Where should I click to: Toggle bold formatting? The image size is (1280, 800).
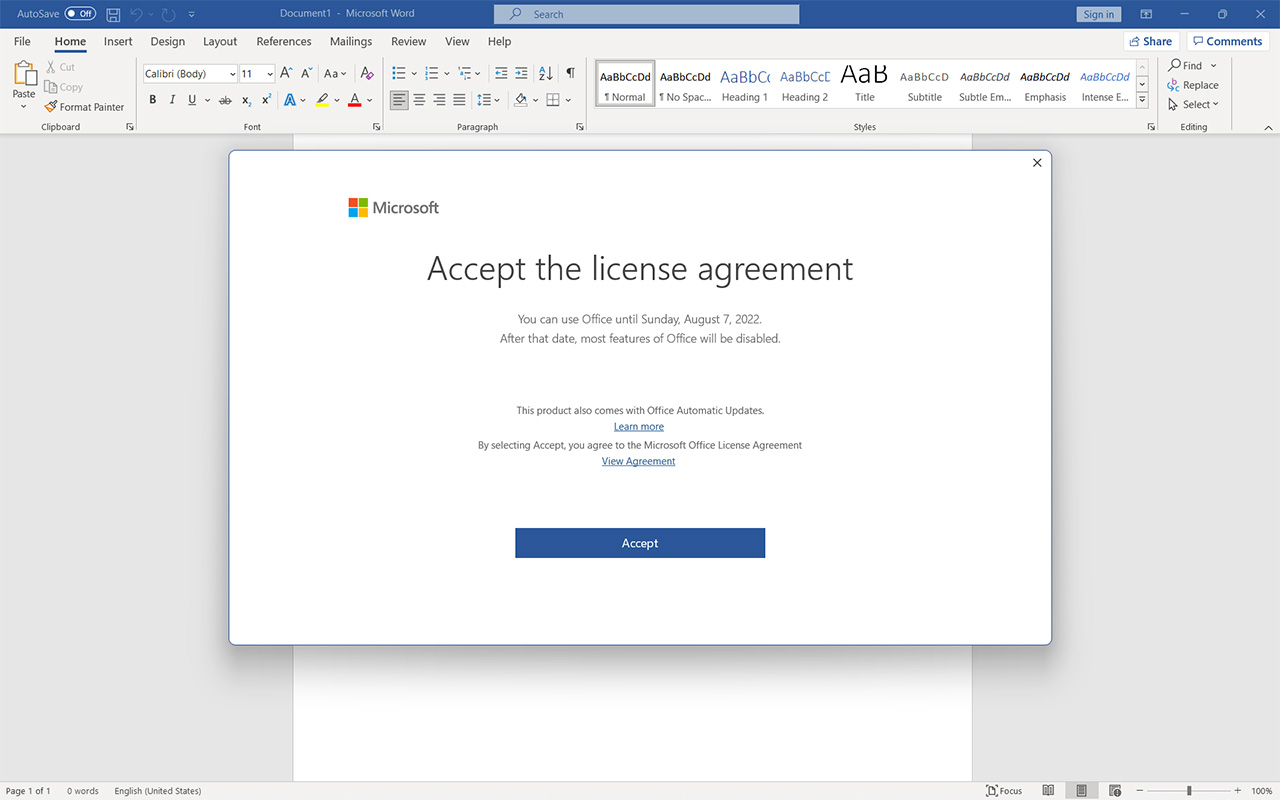153,100
